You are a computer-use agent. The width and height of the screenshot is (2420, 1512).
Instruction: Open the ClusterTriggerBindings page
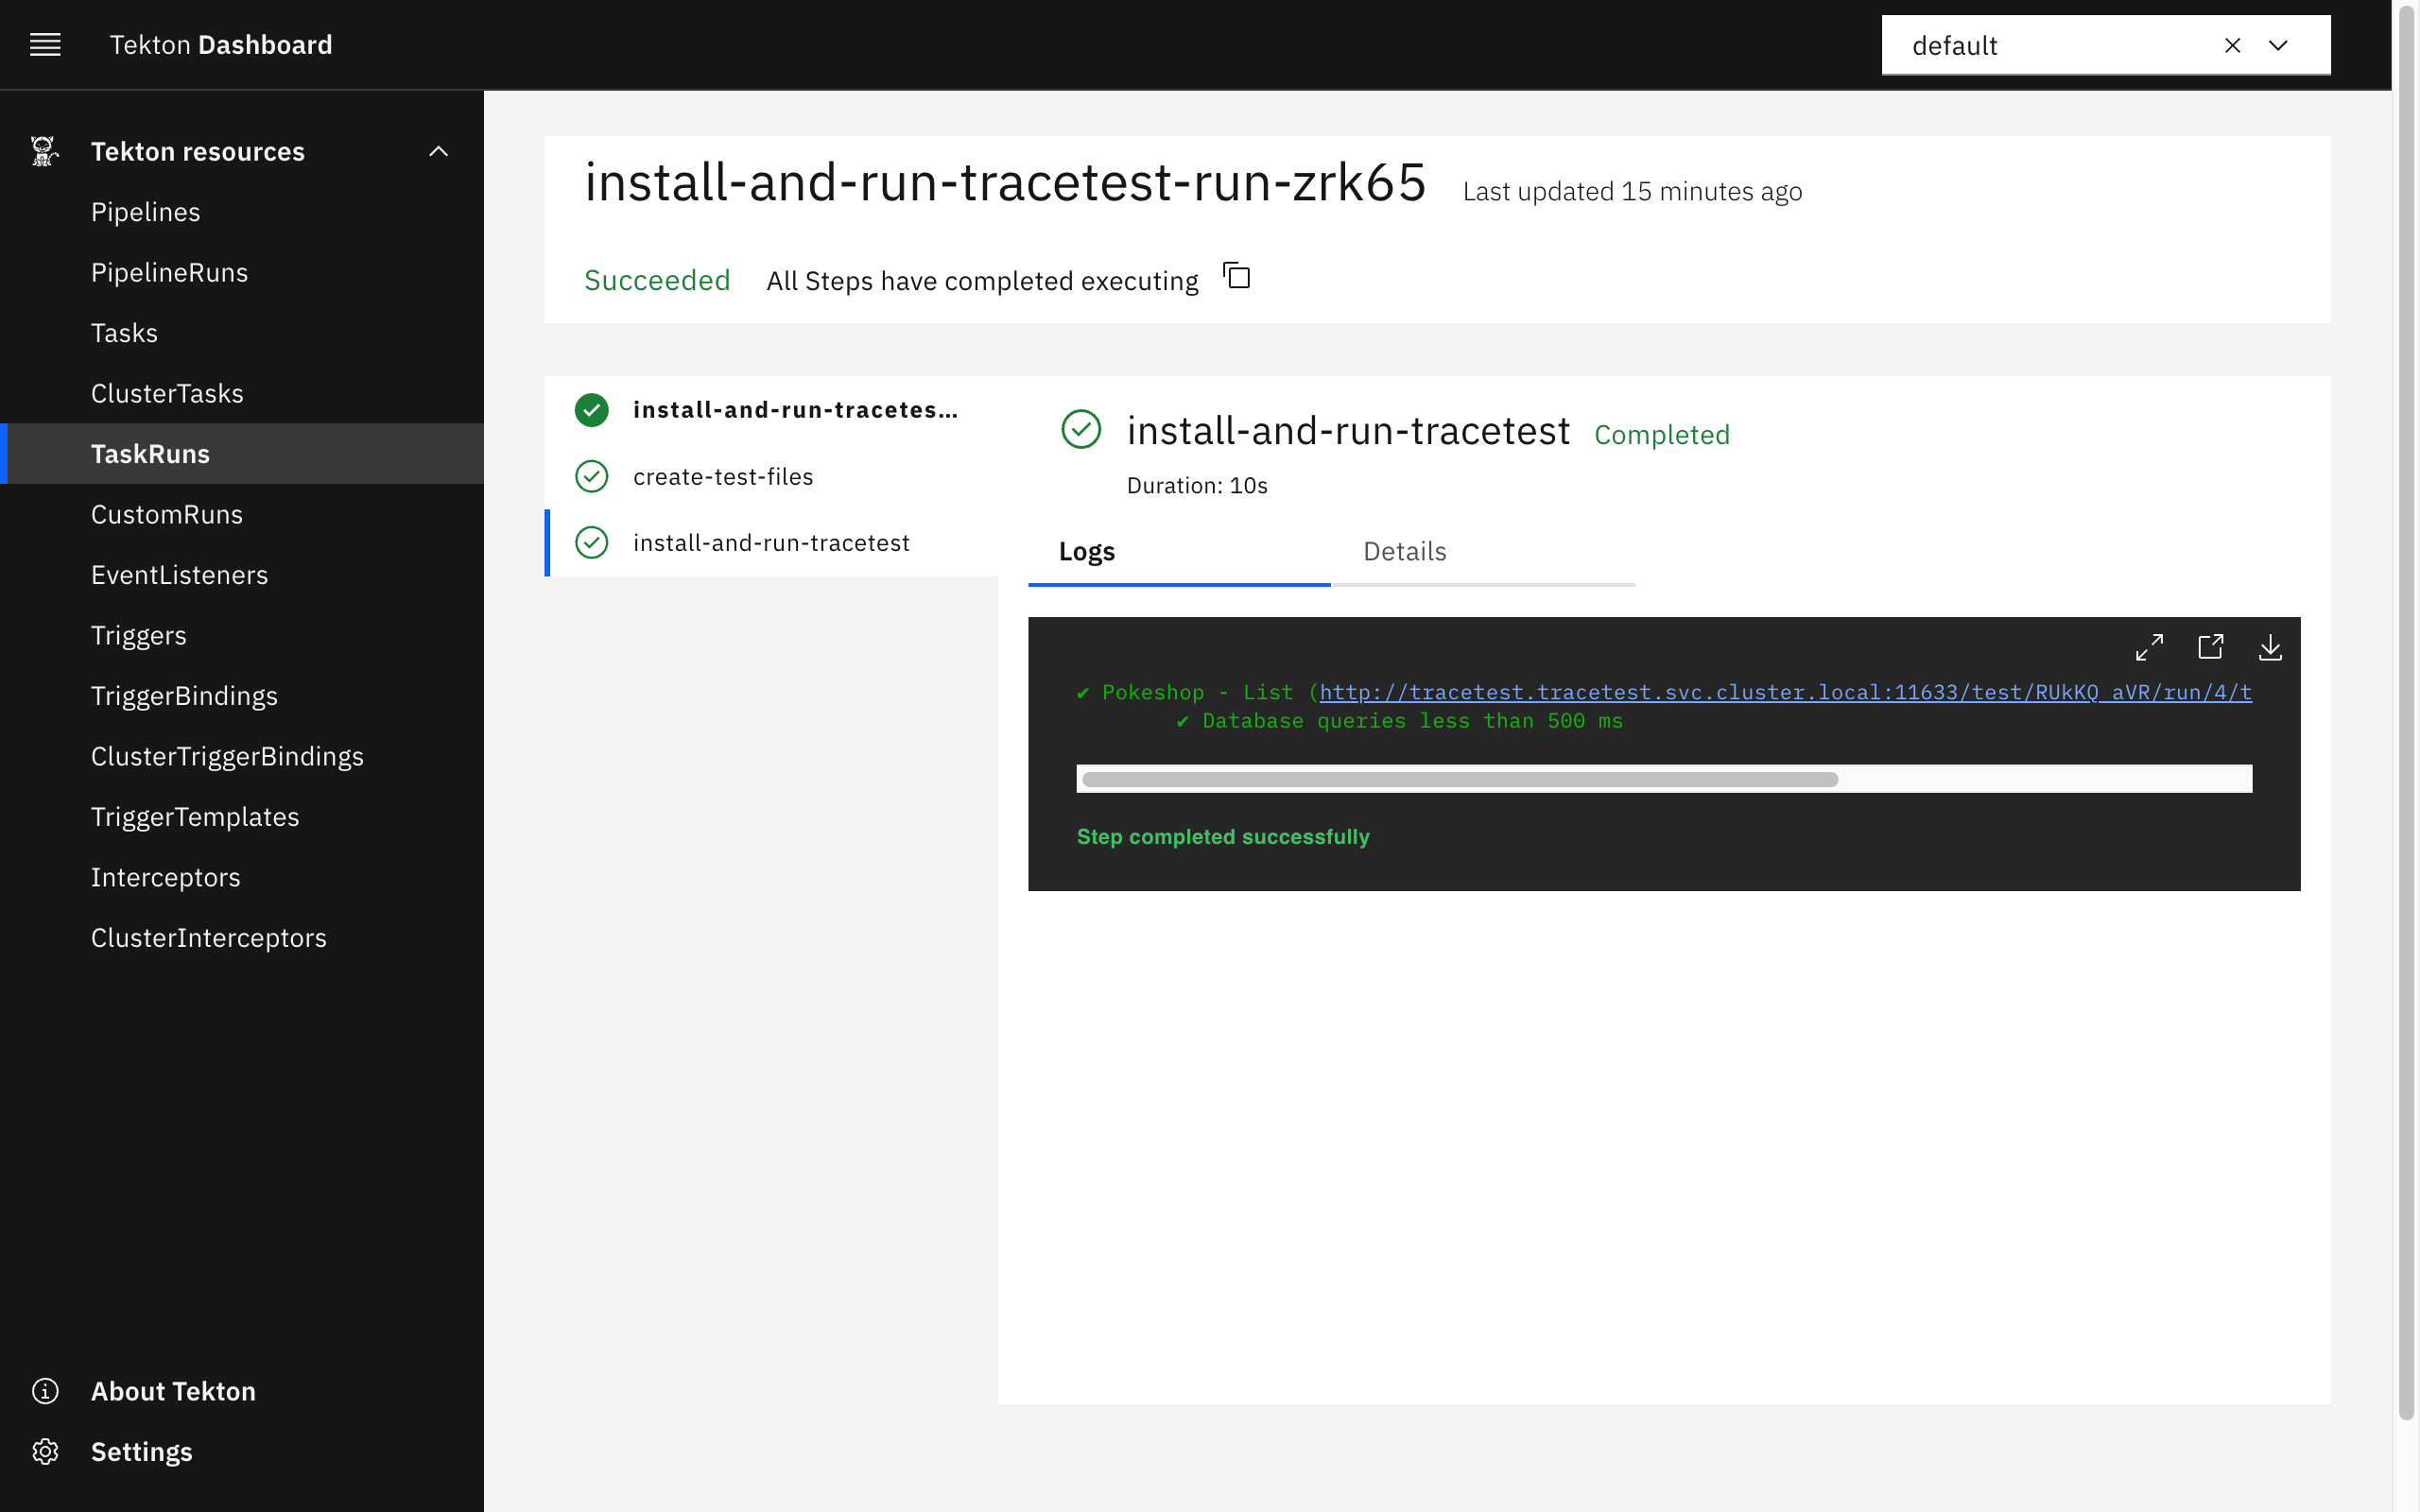228,755
